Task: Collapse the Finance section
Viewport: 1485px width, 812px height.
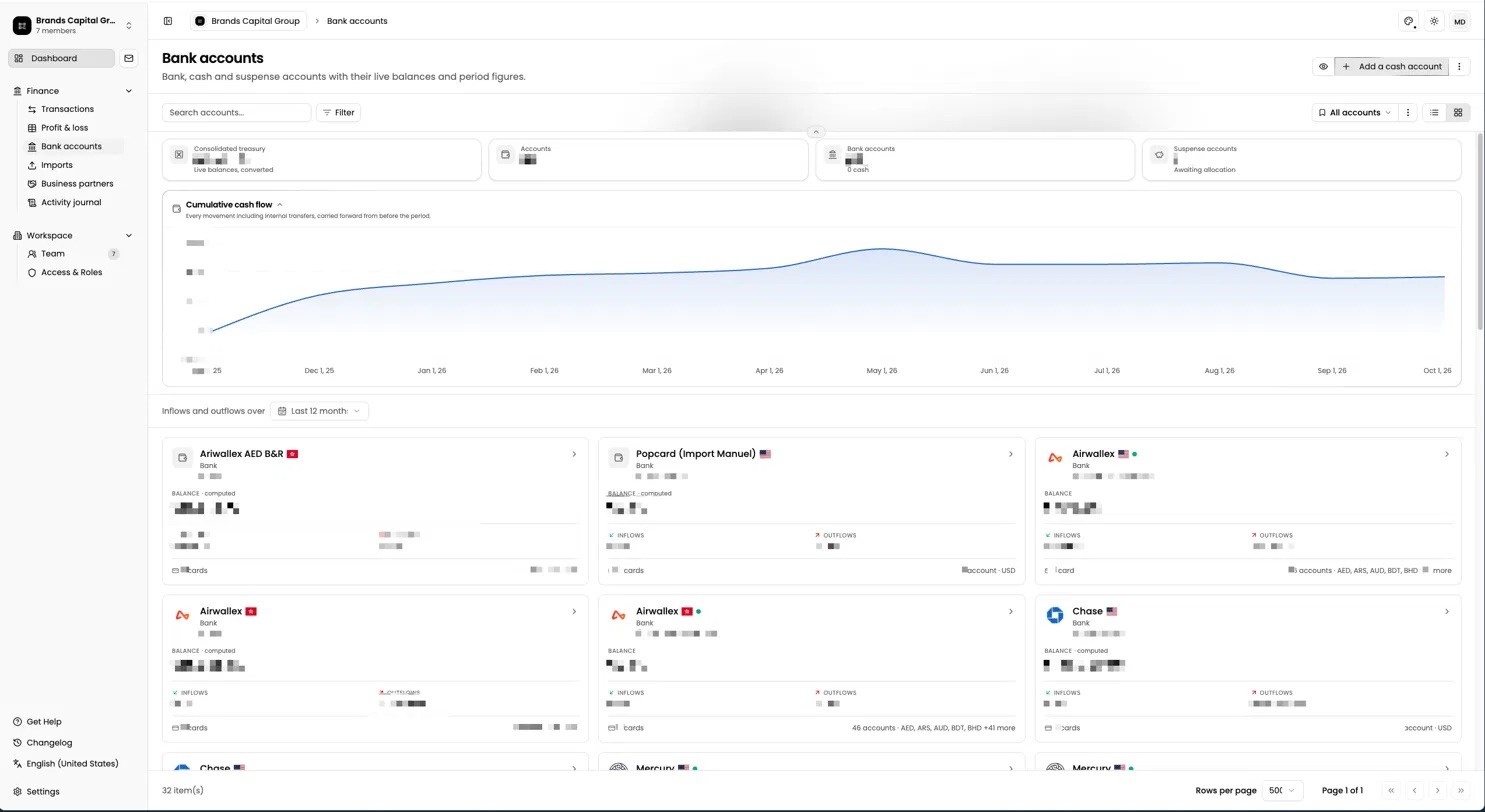Action: tap(128, 91)
